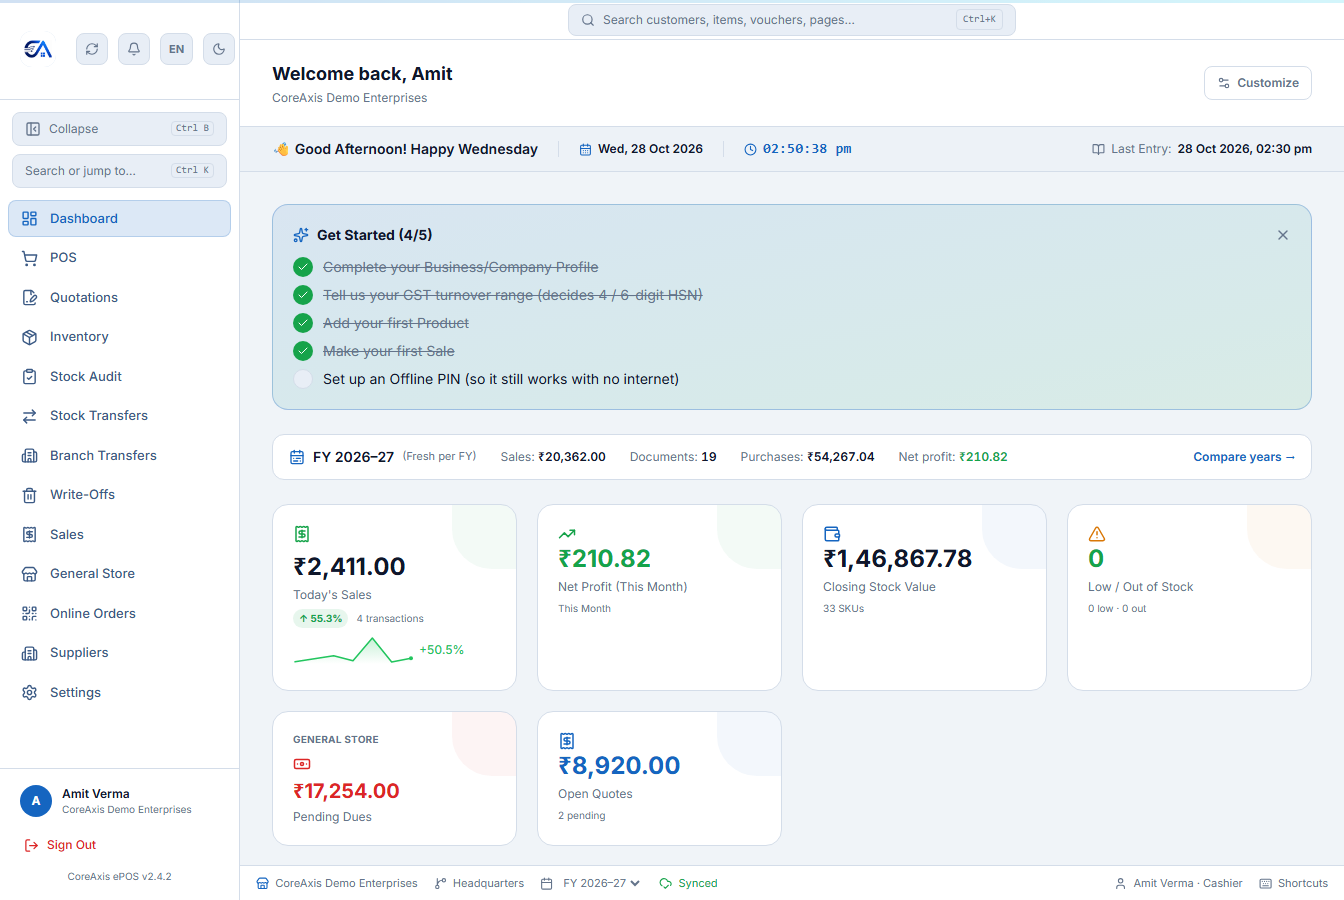Click the Customize button
This screenshot has height=900, width=1344.
1258,83
